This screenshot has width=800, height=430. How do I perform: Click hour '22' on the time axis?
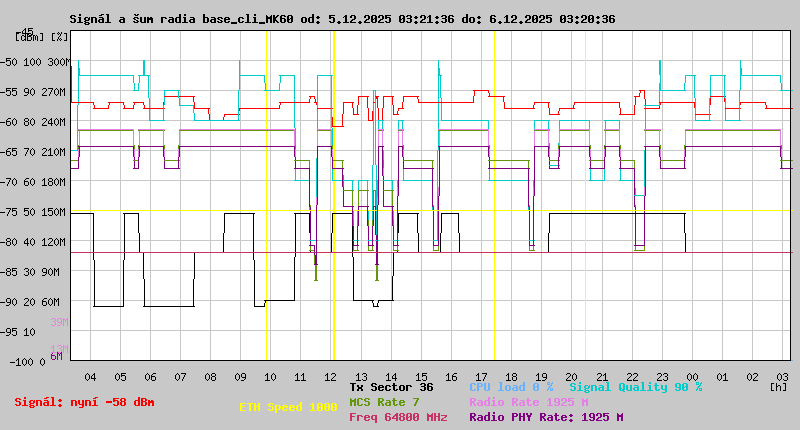[x=632, y=376]
